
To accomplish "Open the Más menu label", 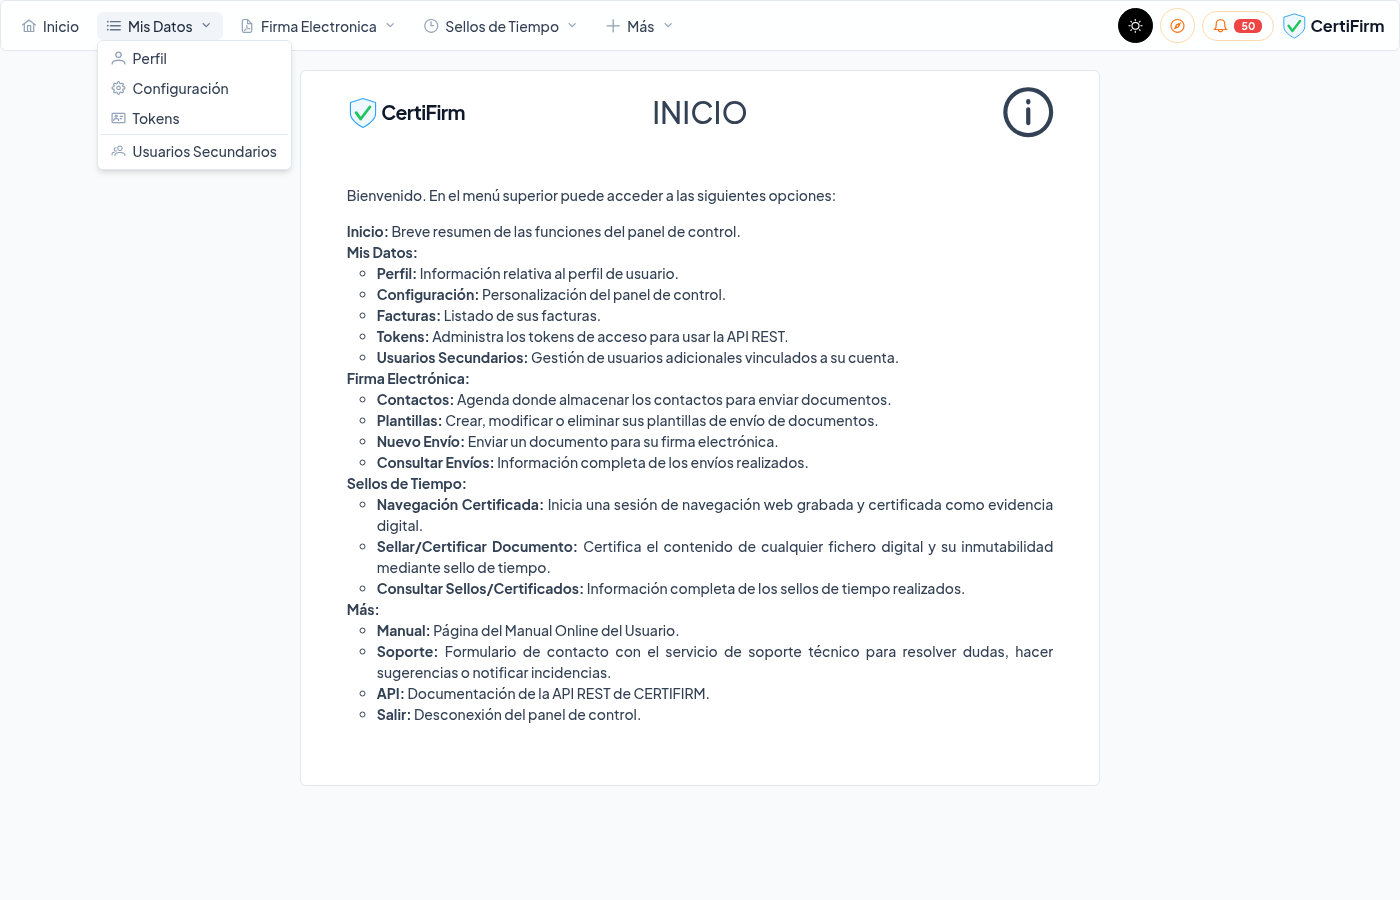I will 641,27.
